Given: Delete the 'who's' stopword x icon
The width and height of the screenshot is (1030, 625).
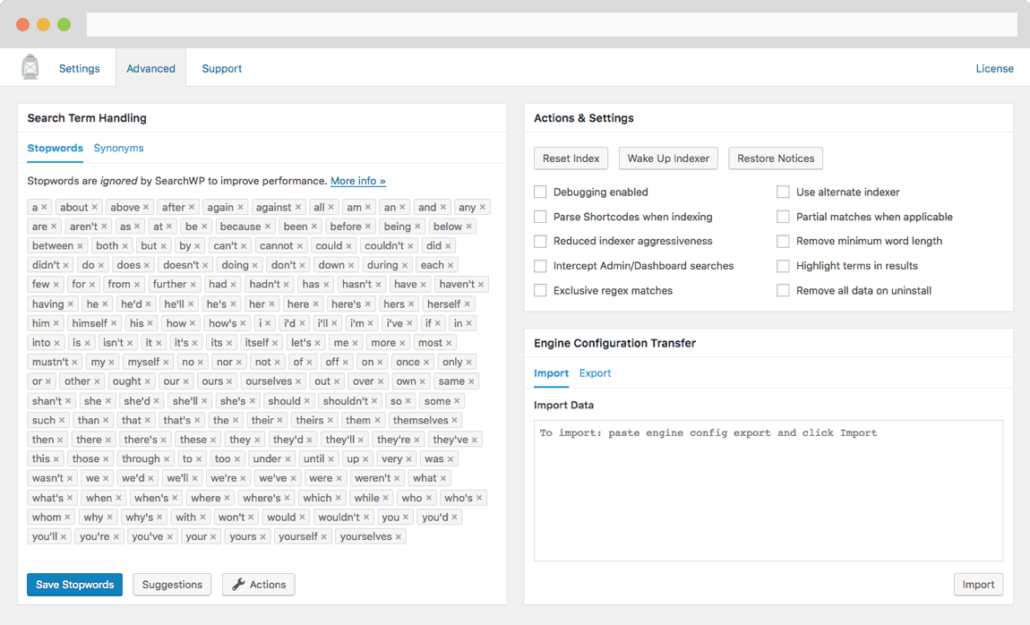Looking at the screenshot, I should coord(479,498).
